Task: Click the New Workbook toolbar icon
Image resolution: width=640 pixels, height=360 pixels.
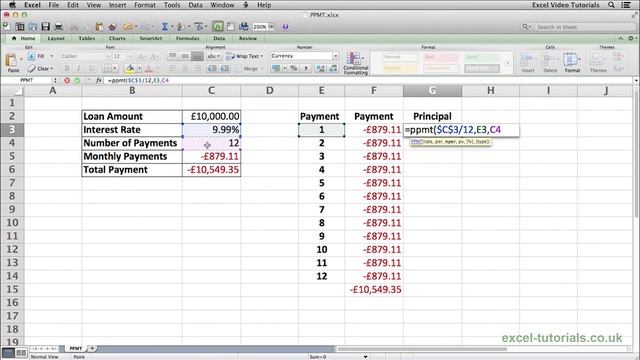Action: [x=7, y=27]
